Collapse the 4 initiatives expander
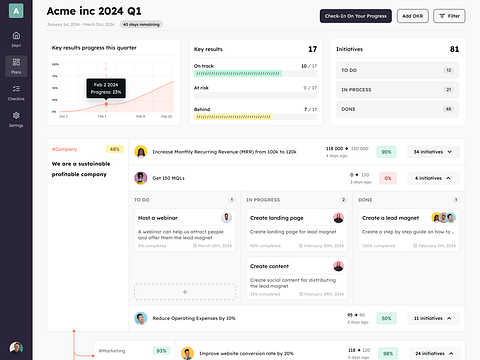This screenshot has height=360, width=480. click(x=433, y=178)
